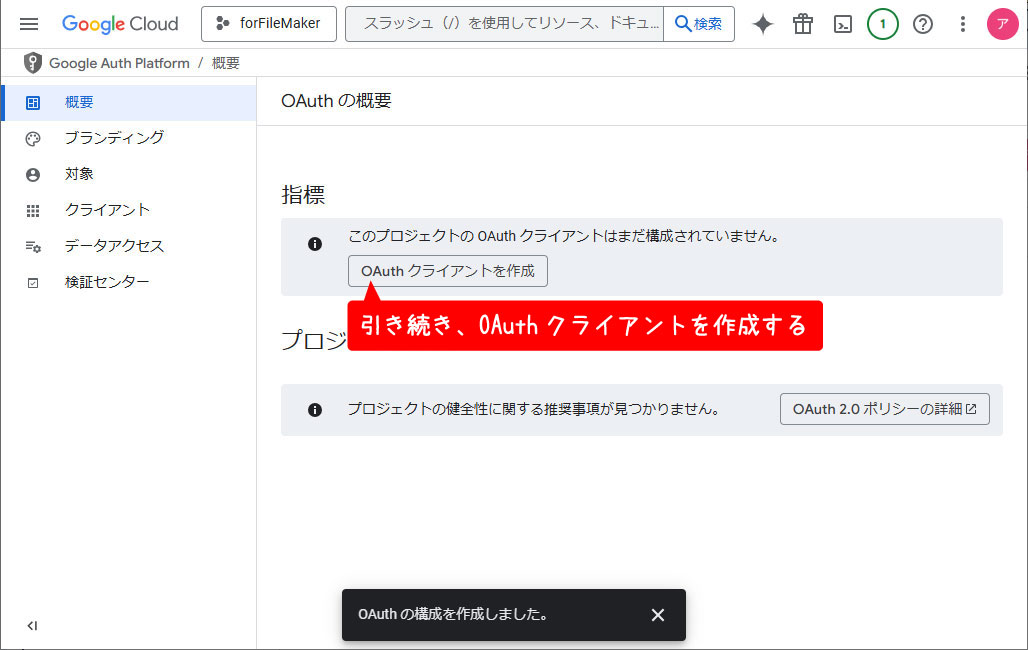
Task: Open the help question mark icon
Action: pyautogui.click(x=922, y=24)
